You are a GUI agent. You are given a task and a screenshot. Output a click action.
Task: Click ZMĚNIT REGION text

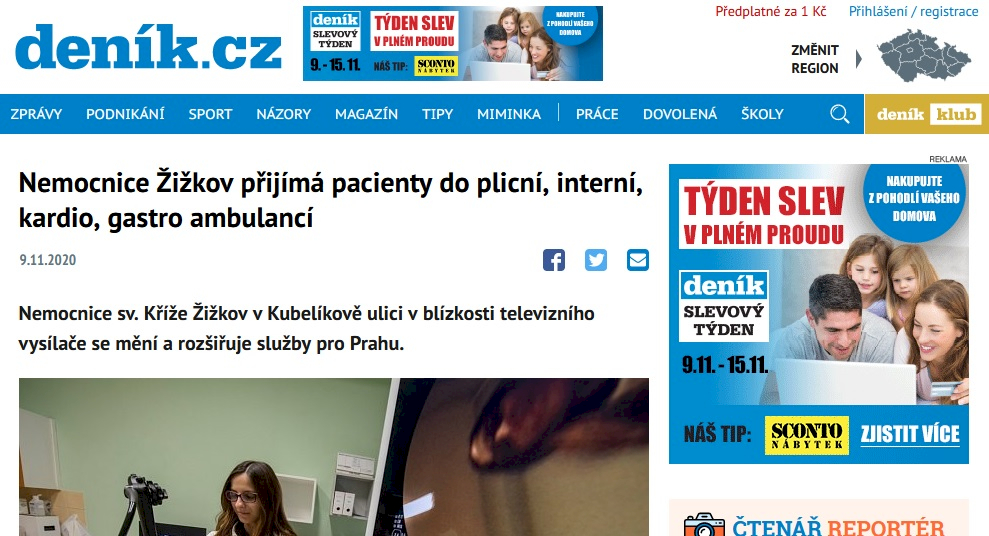(x=815, y=59)
